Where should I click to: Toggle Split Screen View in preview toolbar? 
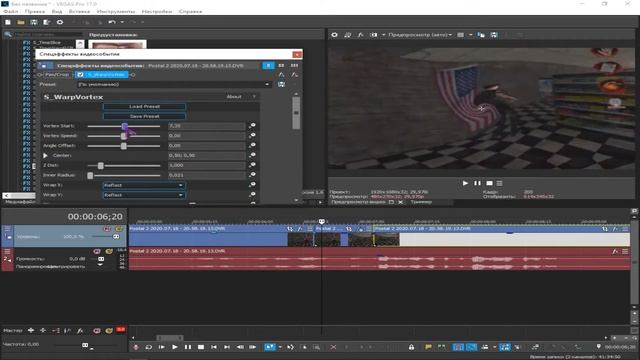[373, 35]
